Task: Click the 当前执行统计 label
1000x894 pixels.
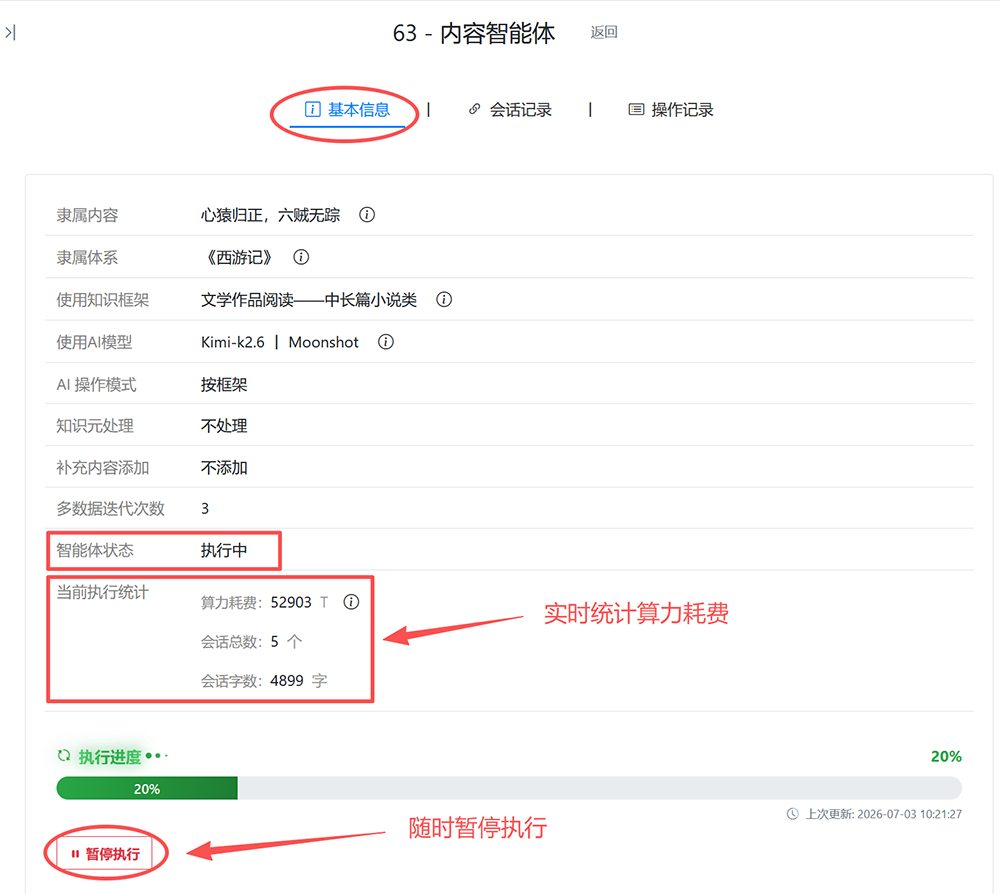Action: coord(102,592)
